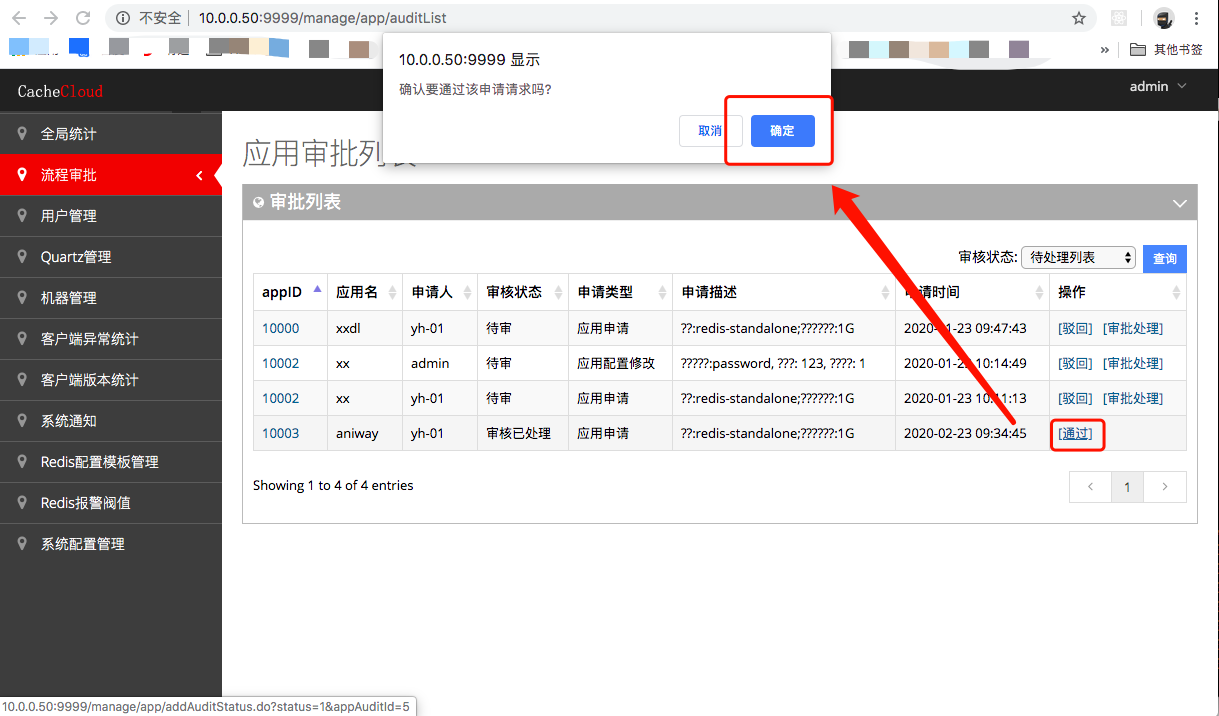Click pagination previous arrow
The width and height of the screenshot is (1219, 716).
1091,487
